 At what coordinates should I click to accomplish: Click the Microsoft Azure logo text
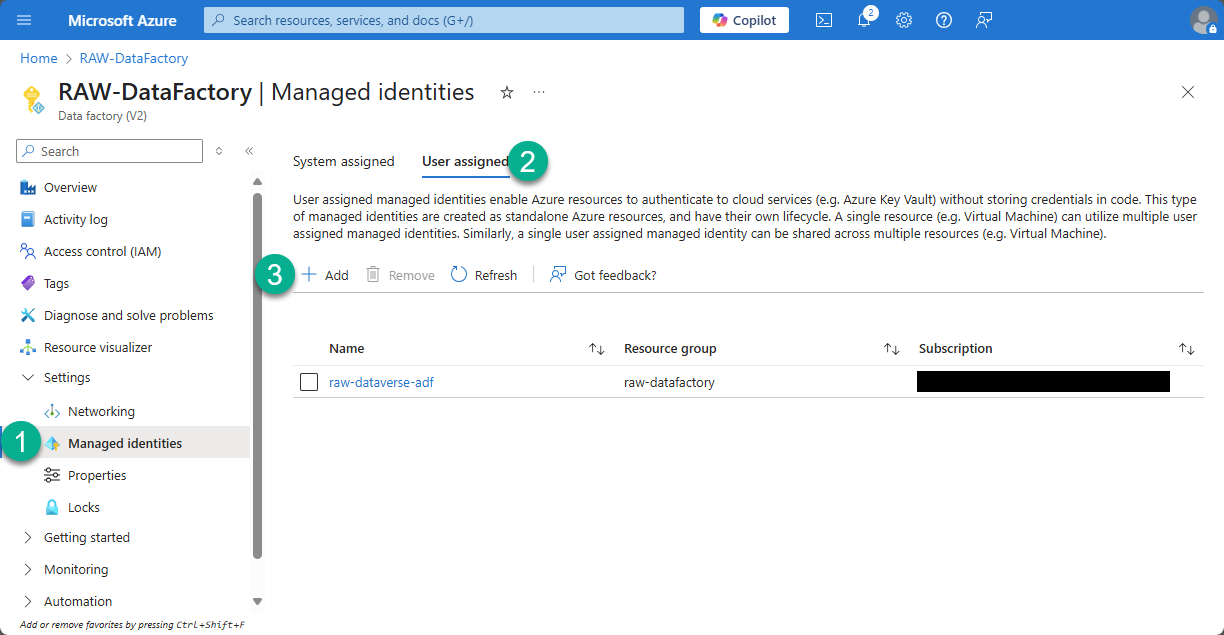[122, 20]
